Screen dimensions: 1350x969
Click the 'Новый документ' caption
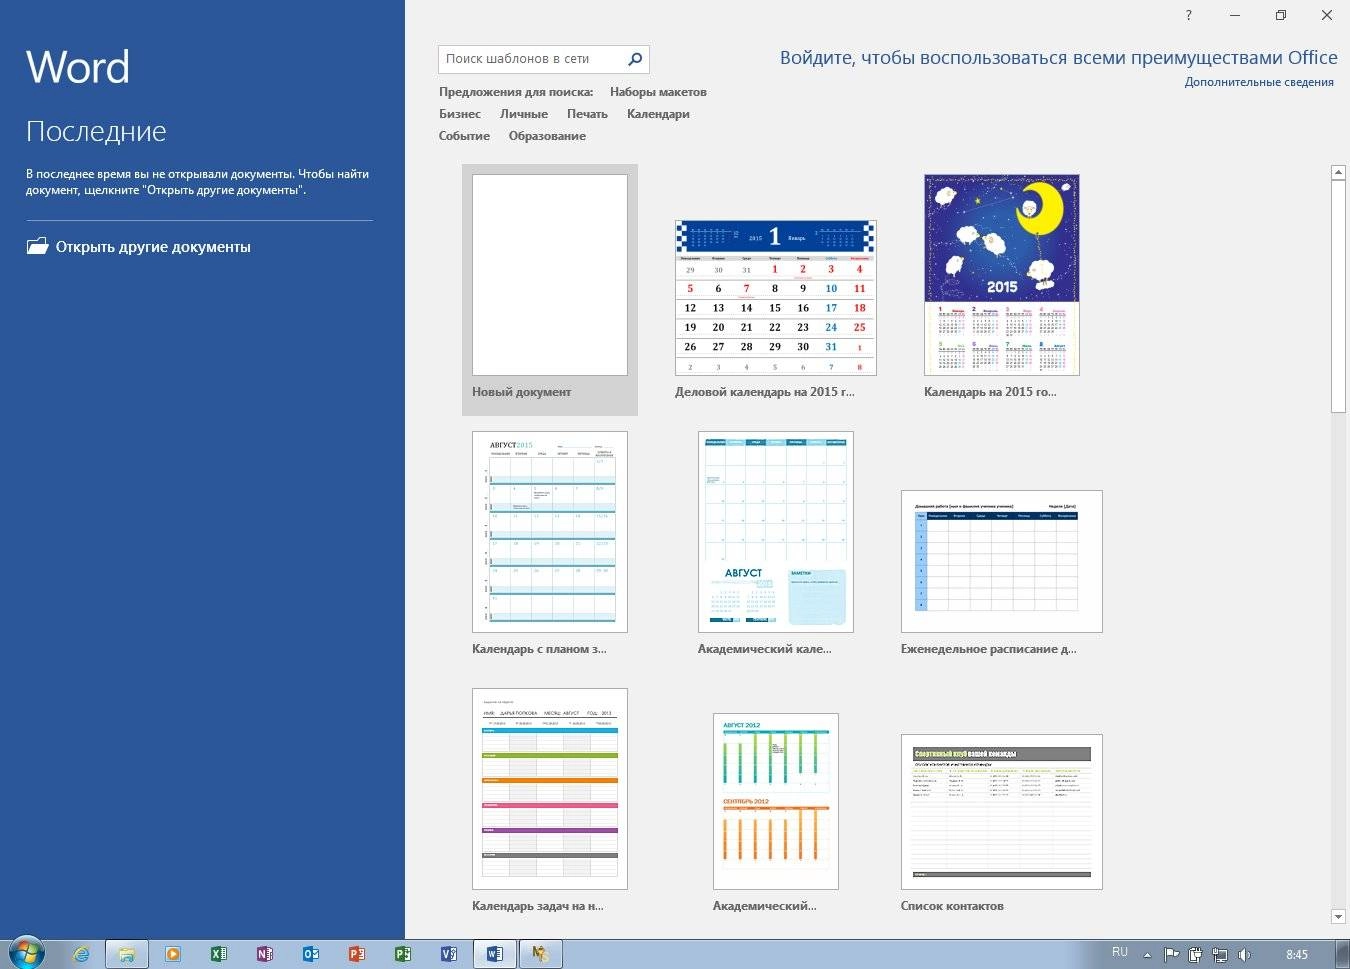coord(521,392)
